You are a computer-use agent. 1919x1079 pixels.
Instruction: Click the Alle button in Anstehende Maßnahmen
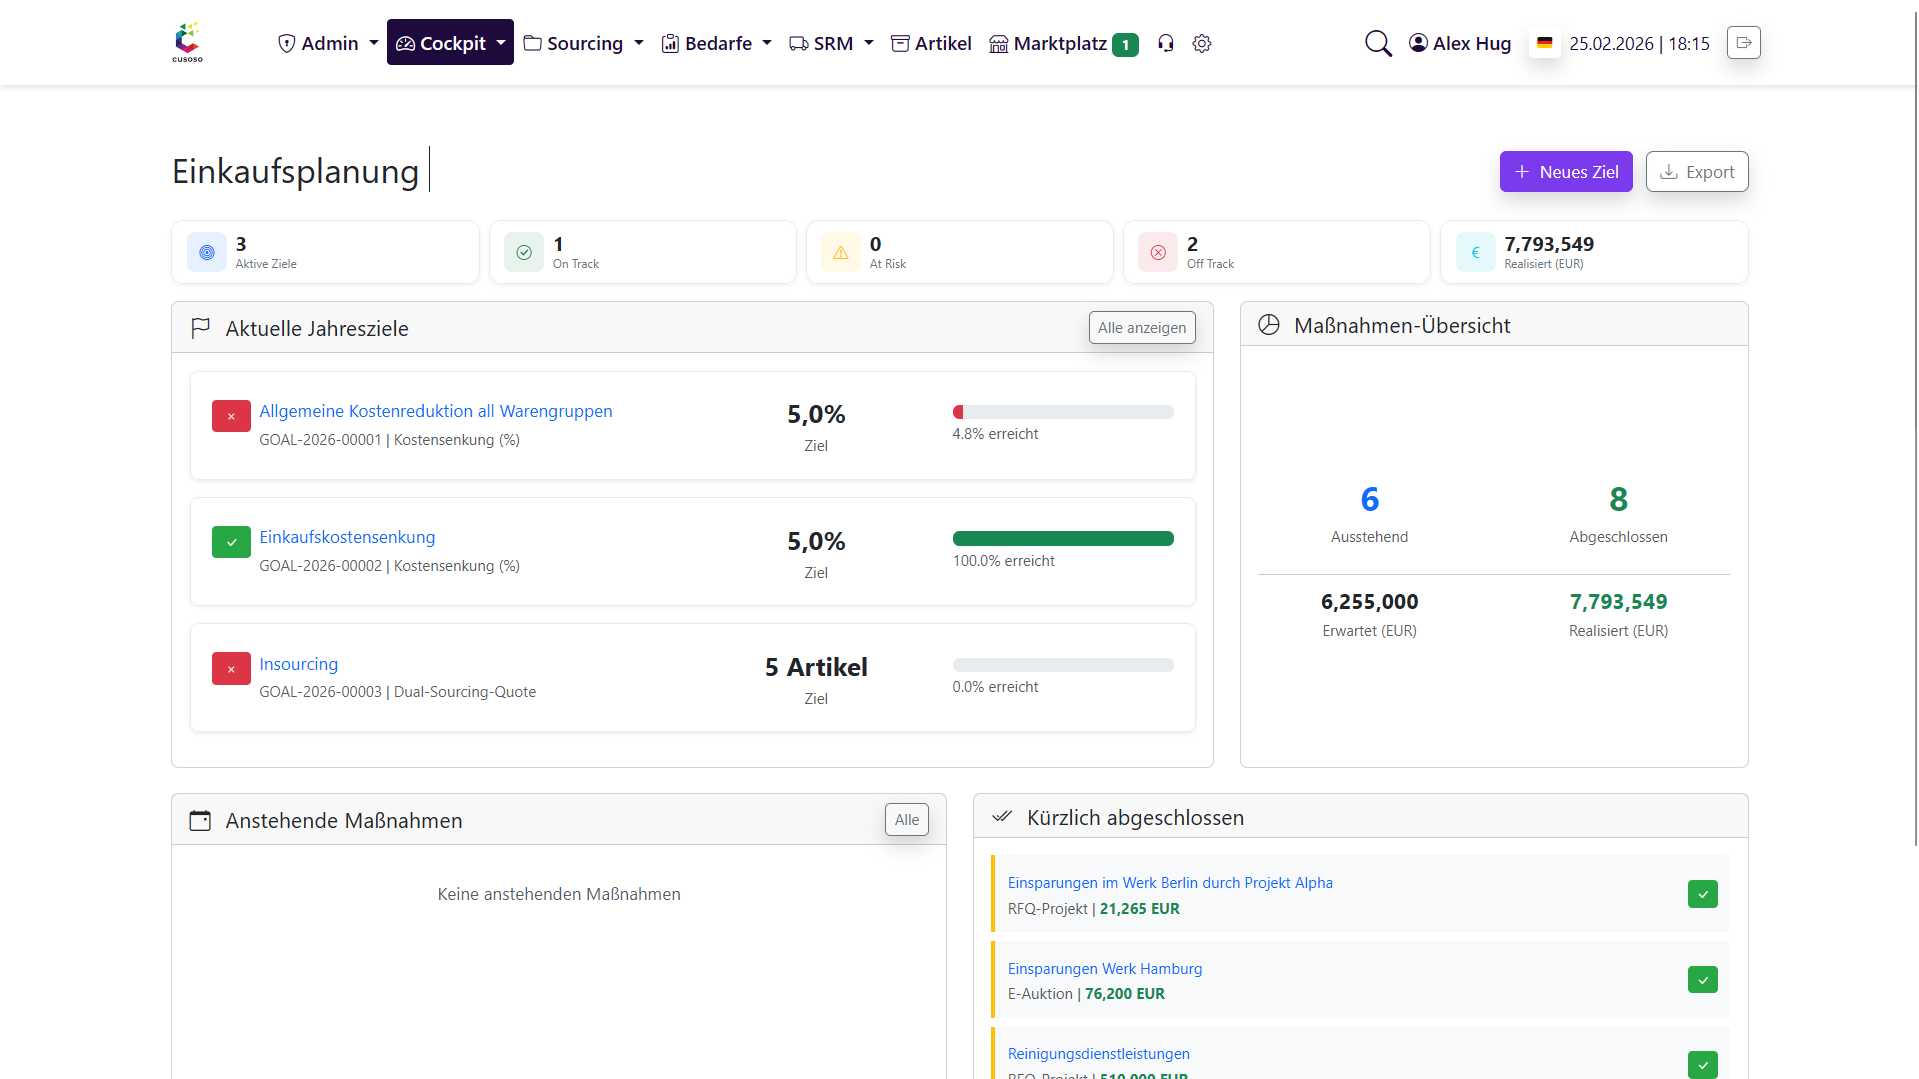pos(907,820)
